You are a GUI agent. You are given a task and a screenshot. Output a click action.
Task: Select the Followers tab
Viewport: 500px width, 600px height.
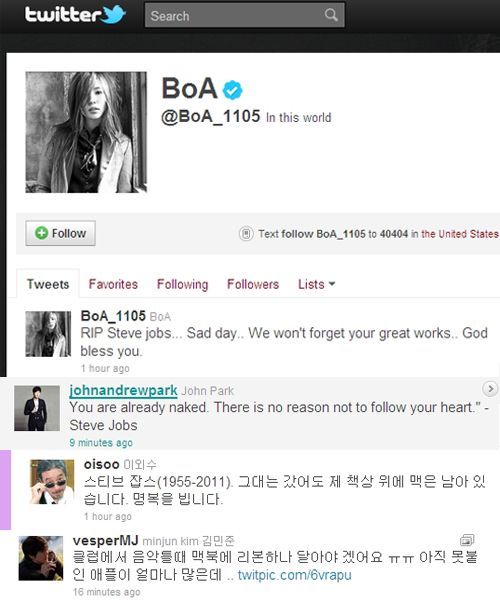[253, 284]
